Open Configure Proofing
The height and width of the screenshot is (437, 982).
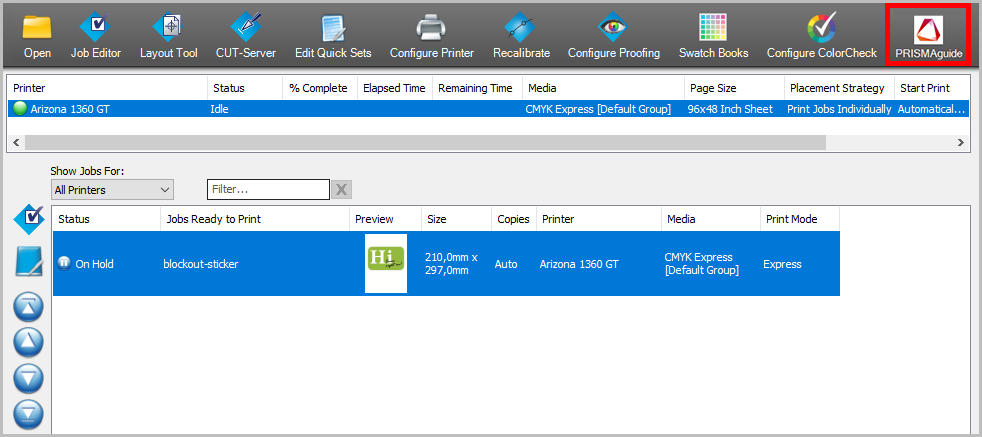tap(613, 34)
